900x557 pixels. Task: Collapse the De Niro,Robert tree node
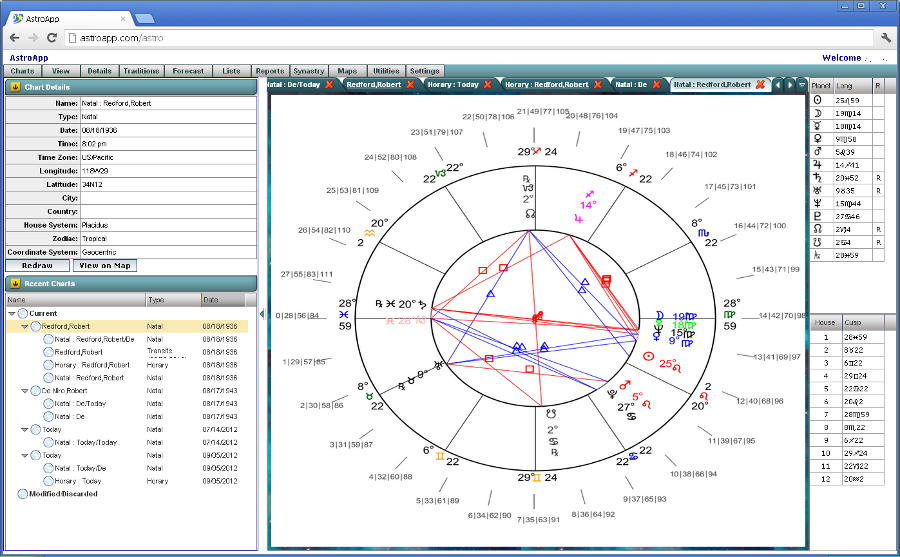pyautogui.click(x=25, y=391)
